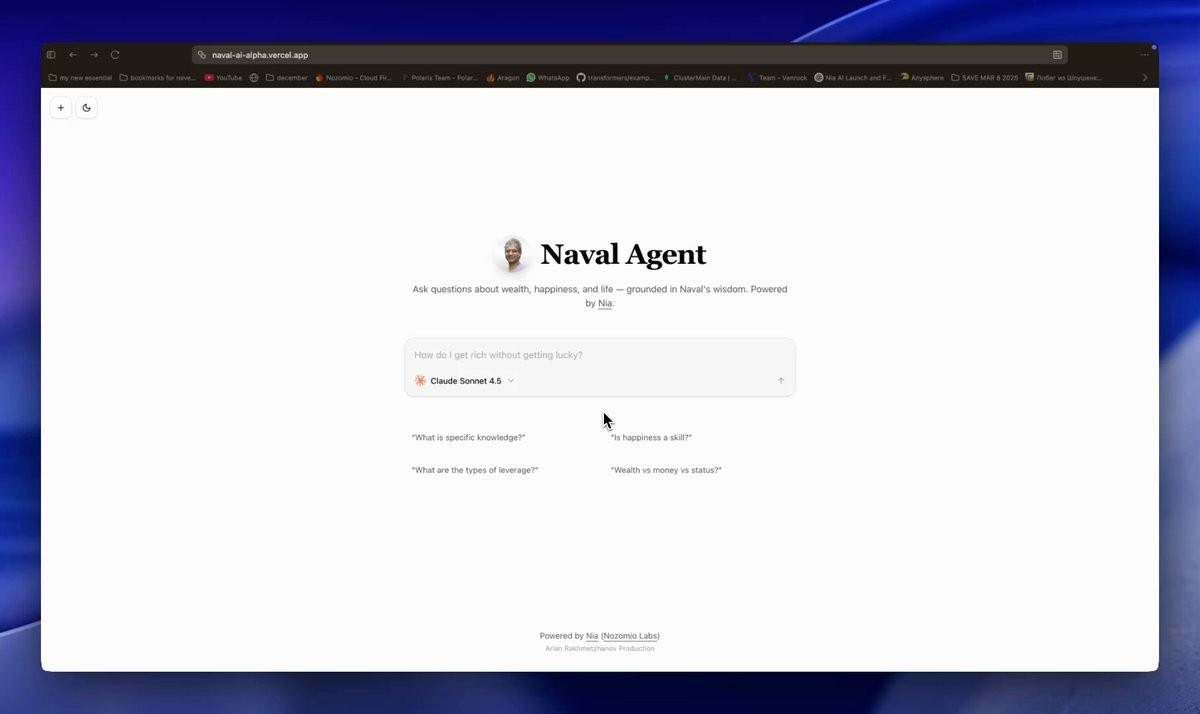This screenshot has height=714, width=1200.
Task: Go forward with browser forward arrow
Action: 94,55
